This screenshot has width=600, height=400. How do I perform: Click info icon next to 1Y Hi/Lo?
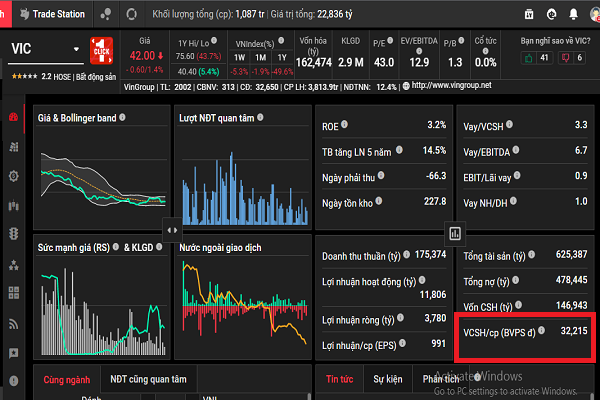pyautogui.click(x=214, y=40)
